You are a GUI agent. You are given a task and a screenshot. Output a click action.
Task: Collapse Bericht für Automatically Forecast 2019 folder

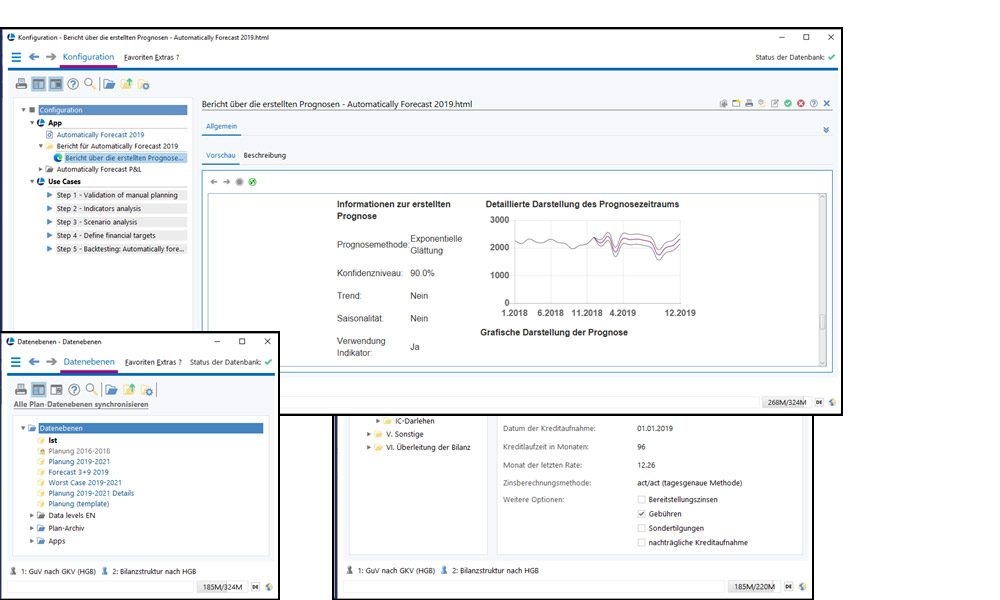tap(41, 146)
